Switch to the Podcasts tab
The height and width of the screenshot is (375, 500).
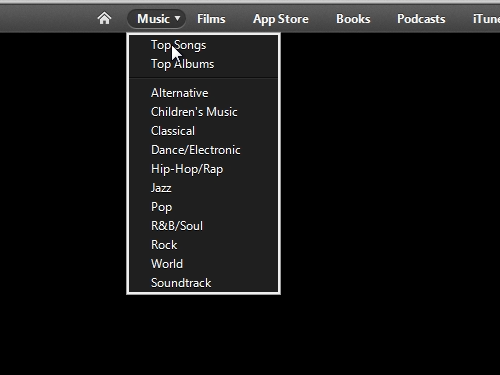click(x=421, y=19)
